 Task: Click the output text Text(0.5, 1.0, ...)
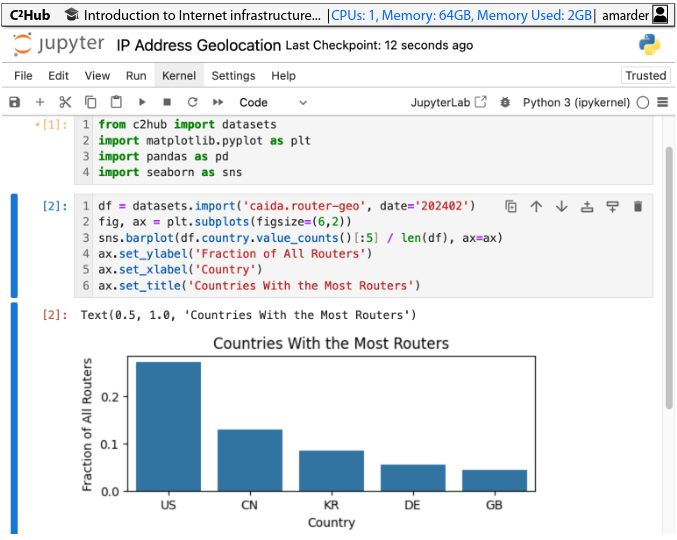248,315
